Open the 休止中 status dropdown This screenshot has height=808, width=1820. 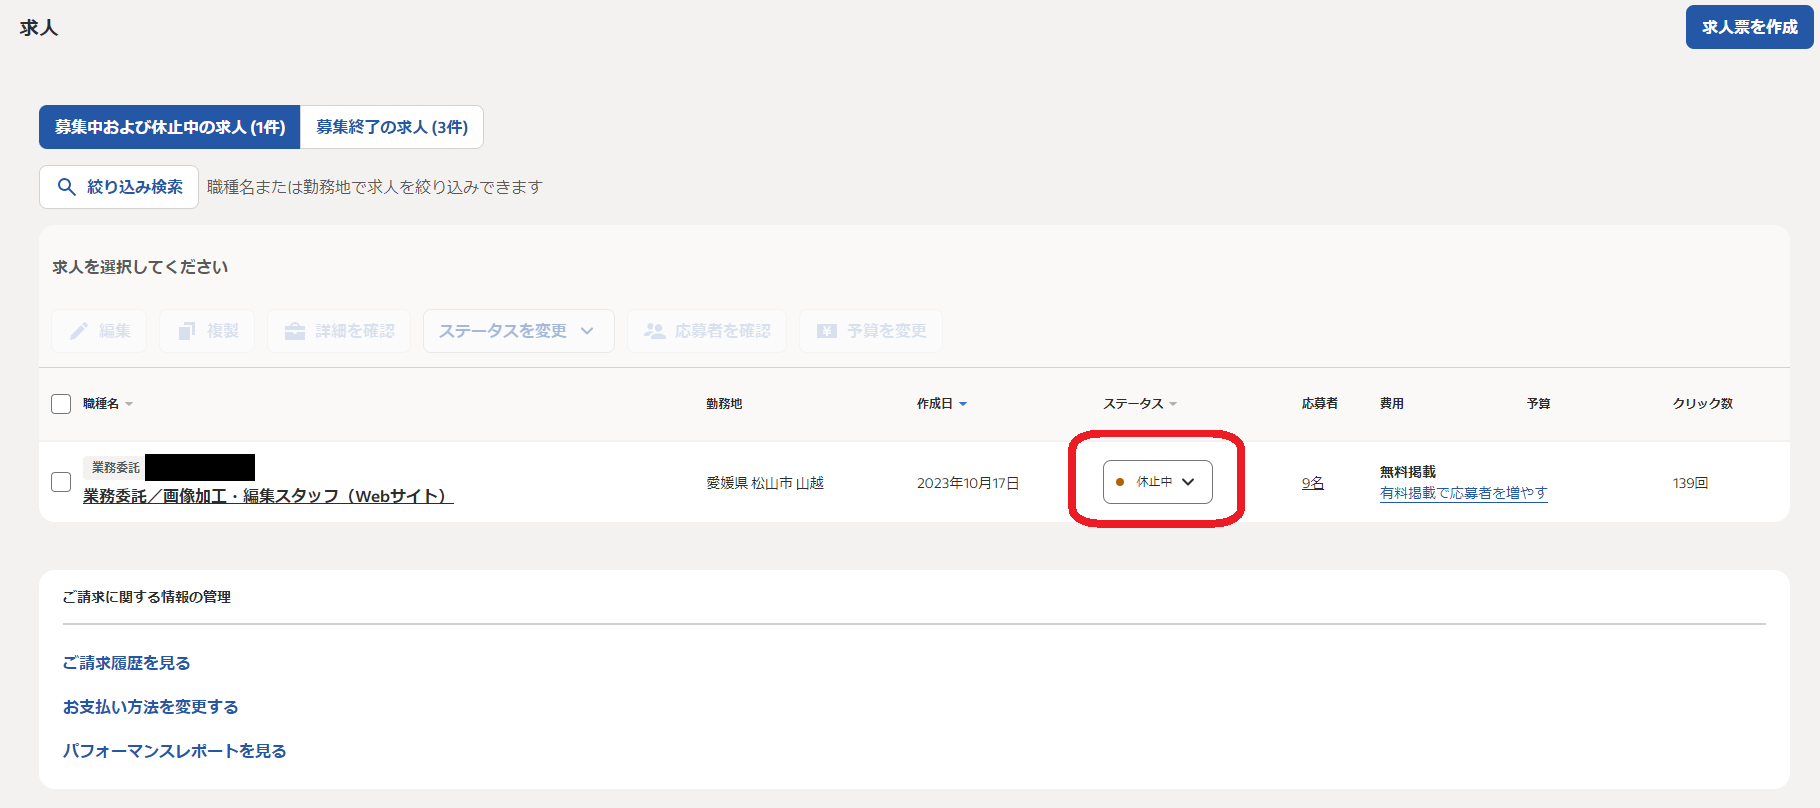tap(1158, 482)
